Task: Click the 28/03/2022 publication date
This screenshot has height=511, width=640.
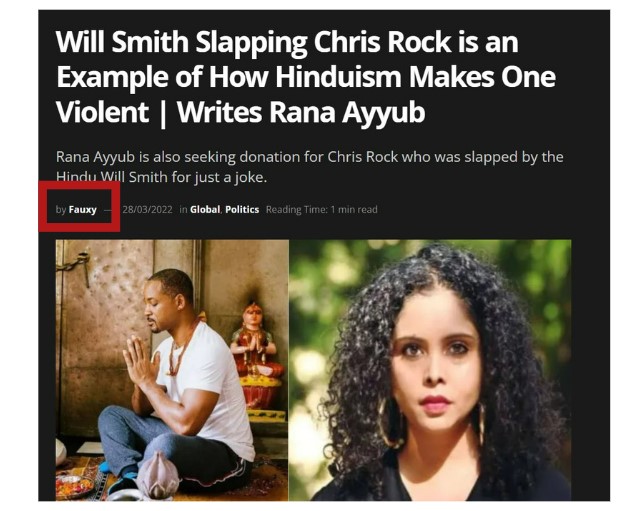Action: tap(147, 209)
